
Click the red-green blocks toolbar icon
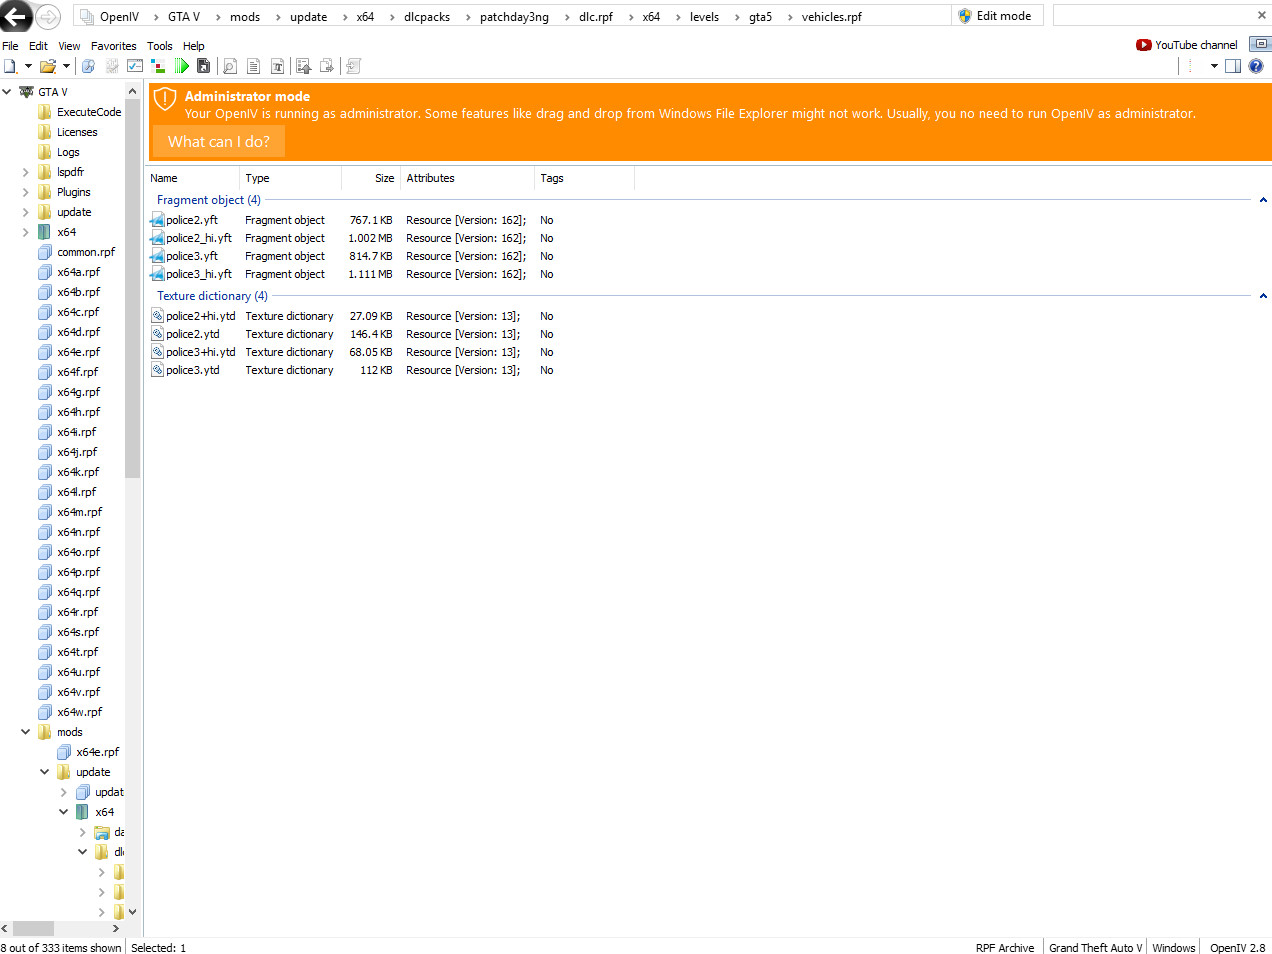tap(158, 66)
